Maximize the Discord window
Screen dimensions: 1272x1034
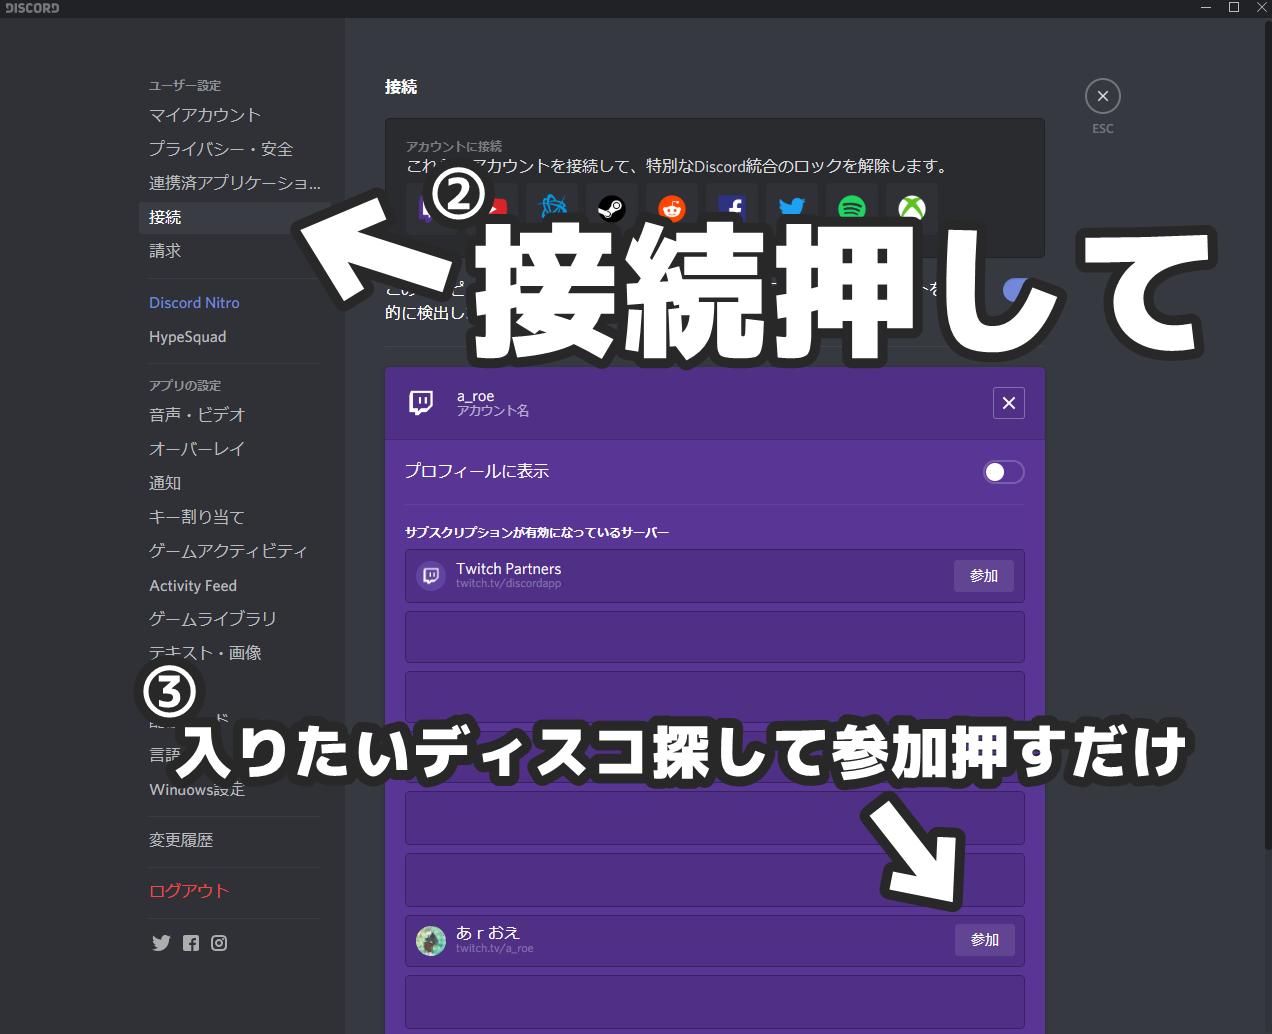(x=1234, y=8)
